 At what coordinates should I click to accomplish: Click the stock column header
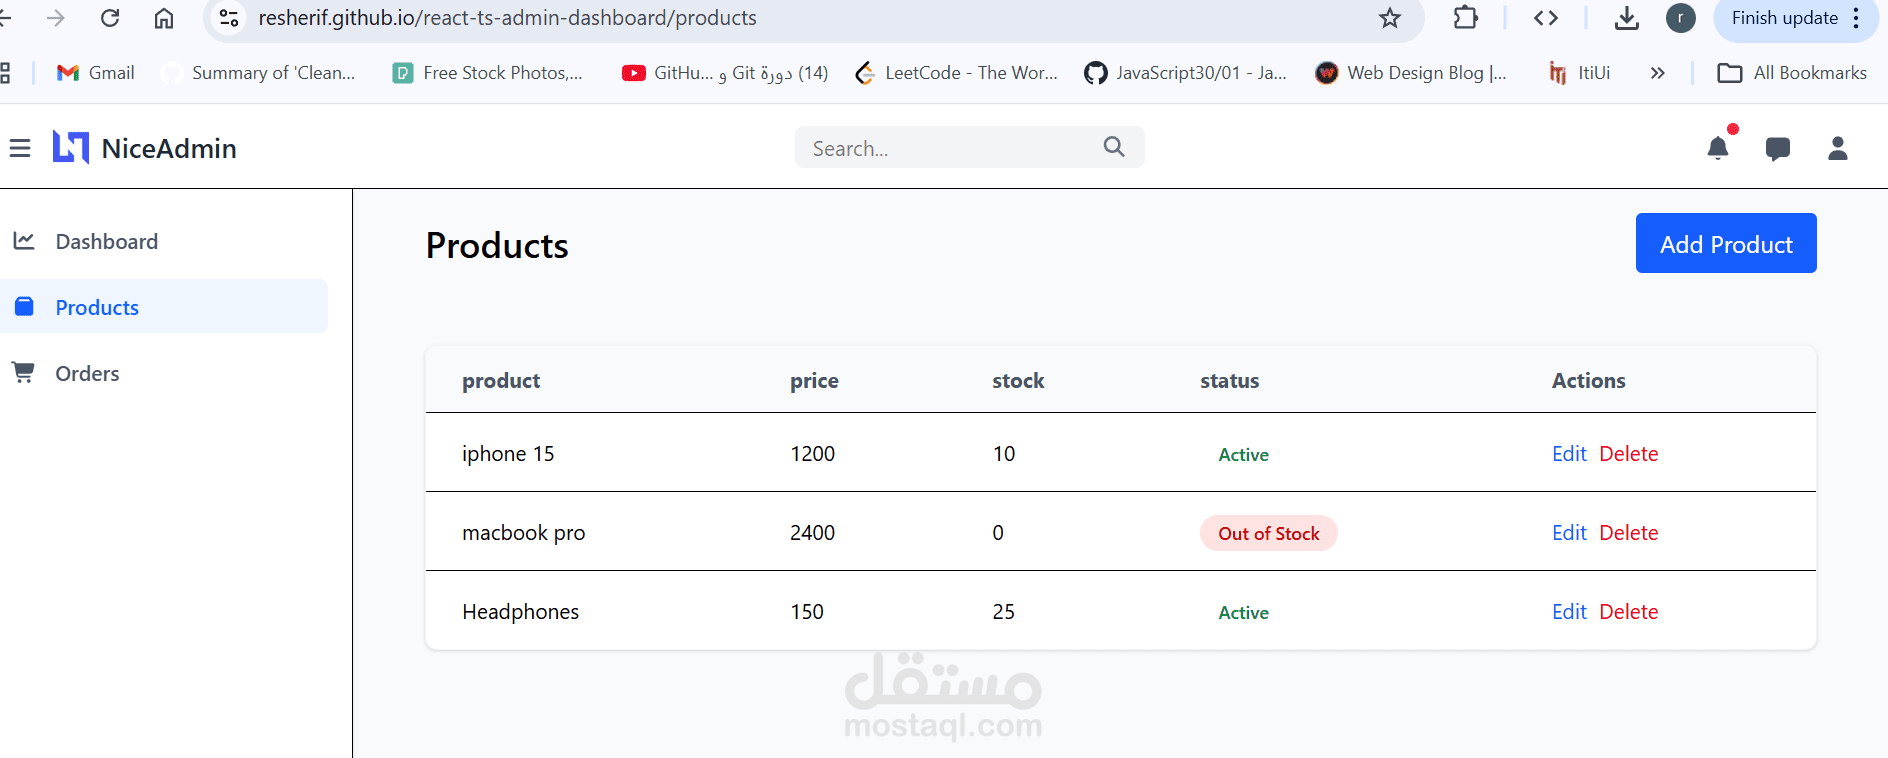tap(1018, 381)
